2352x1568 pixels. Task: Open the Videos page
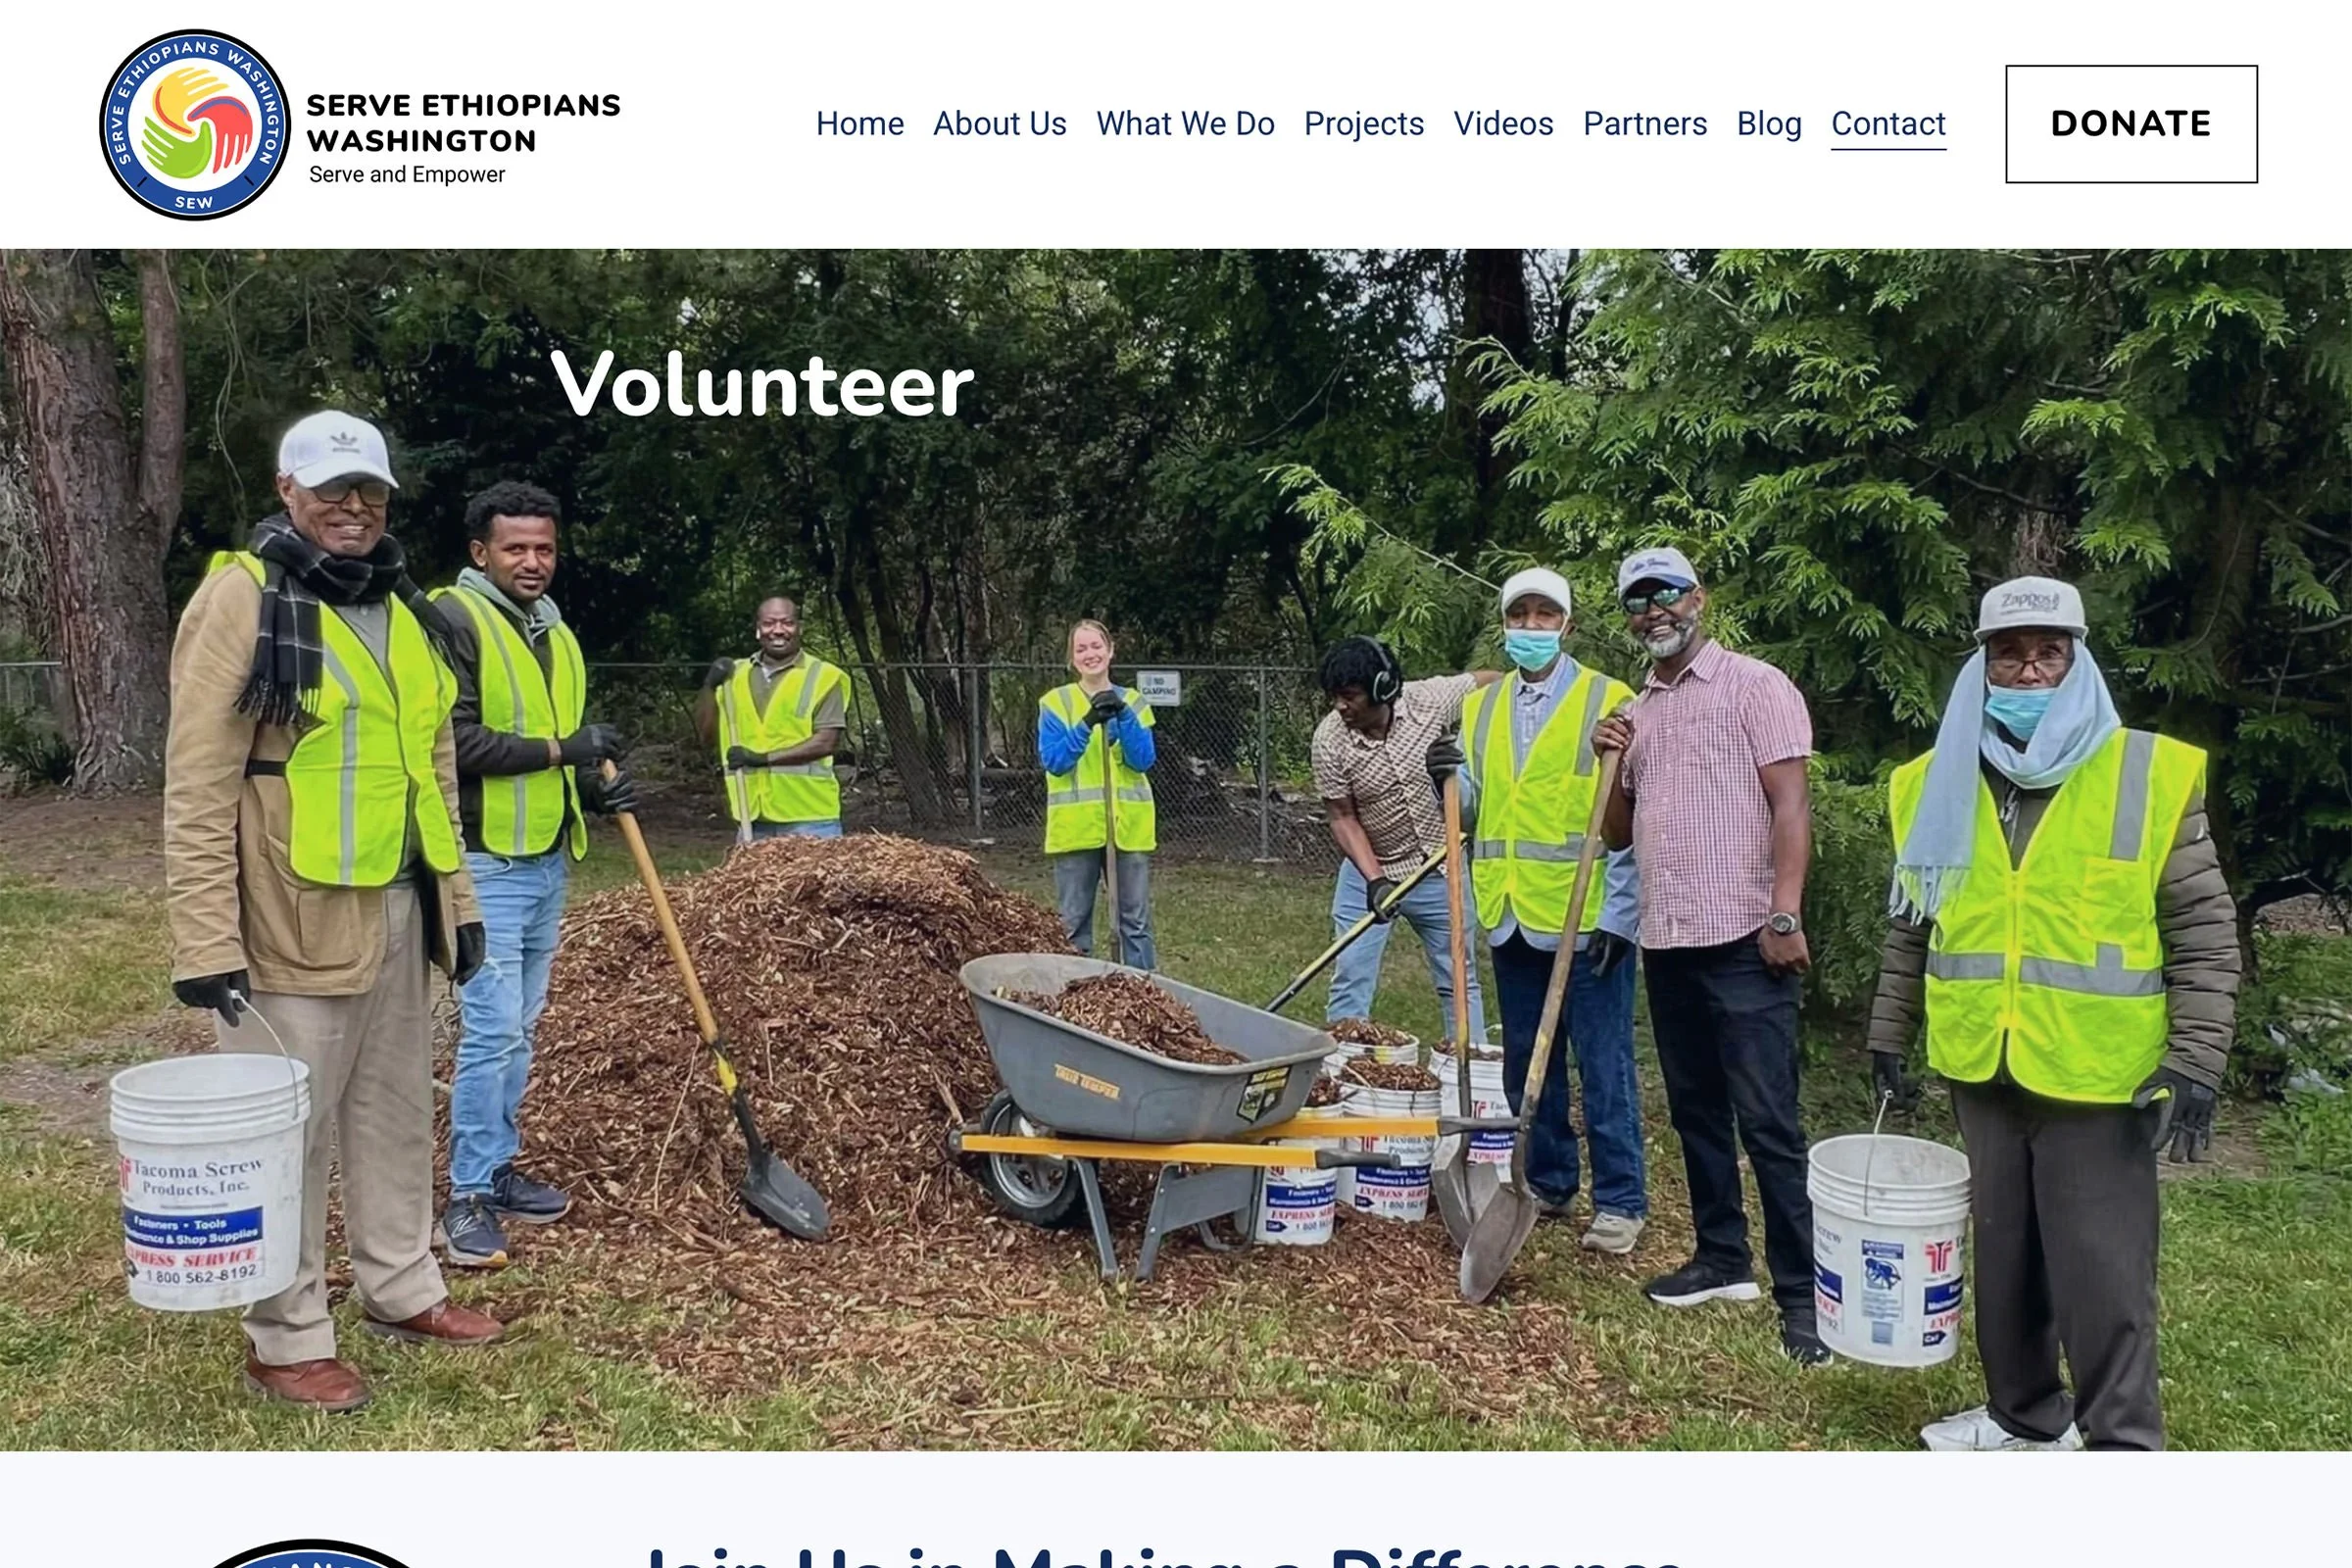pyautogui.click(x=1503, y=124)
